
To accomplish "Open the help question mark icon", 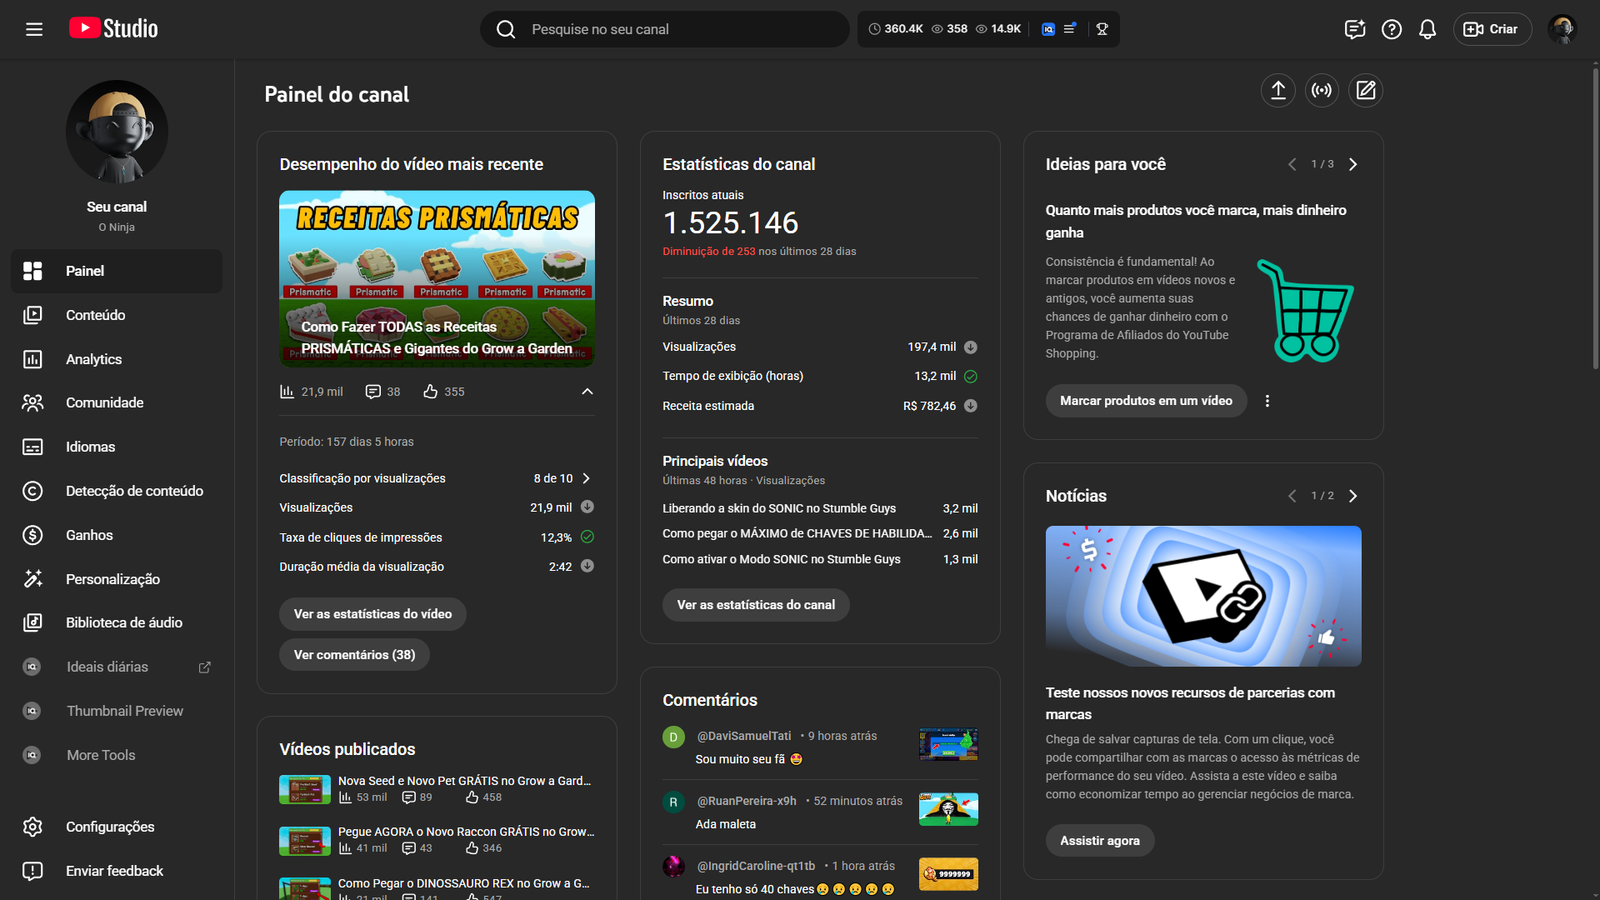I will click(x=1391, y=29).
